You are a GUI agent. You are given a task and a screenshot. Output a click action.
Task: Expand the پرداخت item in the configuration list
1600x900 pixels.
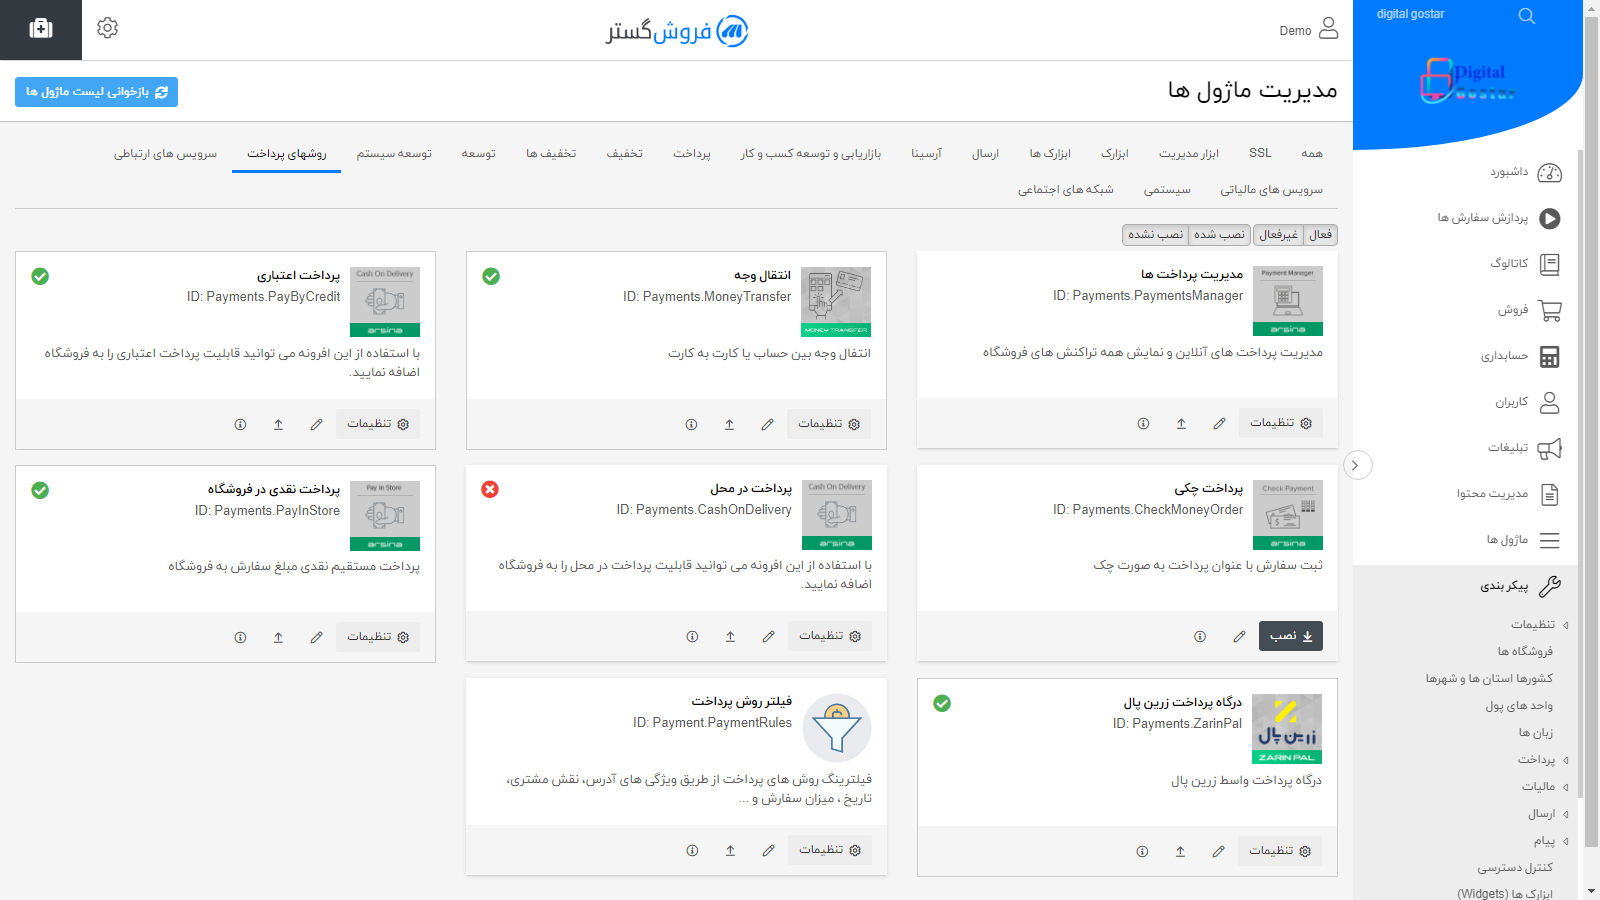click(1539, 759)
